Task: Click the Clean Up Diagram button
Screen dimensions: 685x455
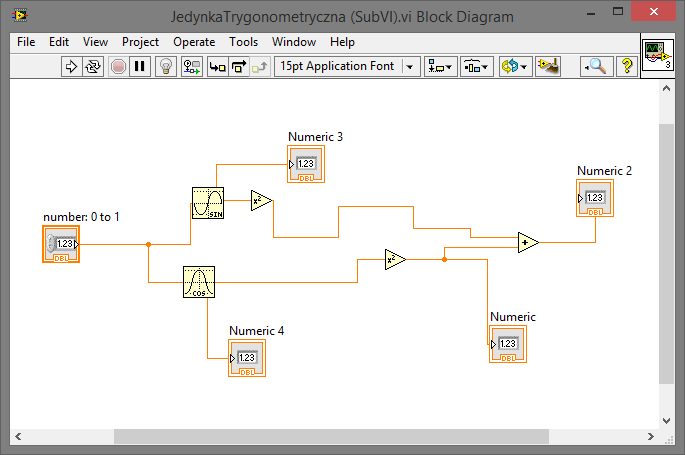Action: [x=548, y=66]
